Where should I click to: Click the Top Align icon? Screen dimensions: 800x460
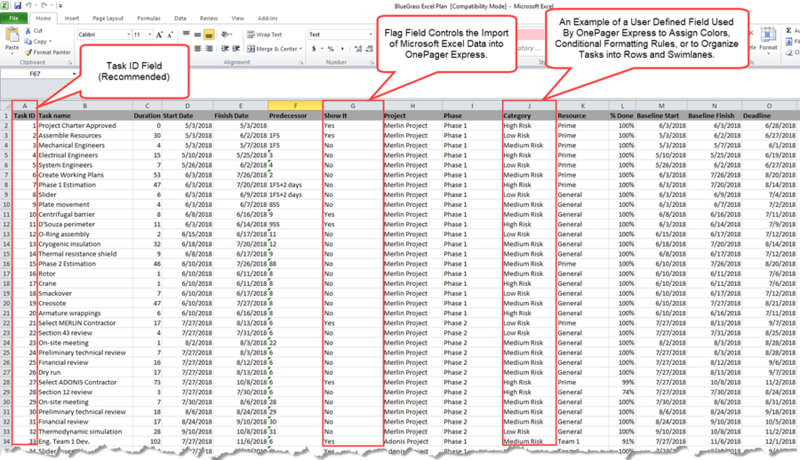click(186, 34)
